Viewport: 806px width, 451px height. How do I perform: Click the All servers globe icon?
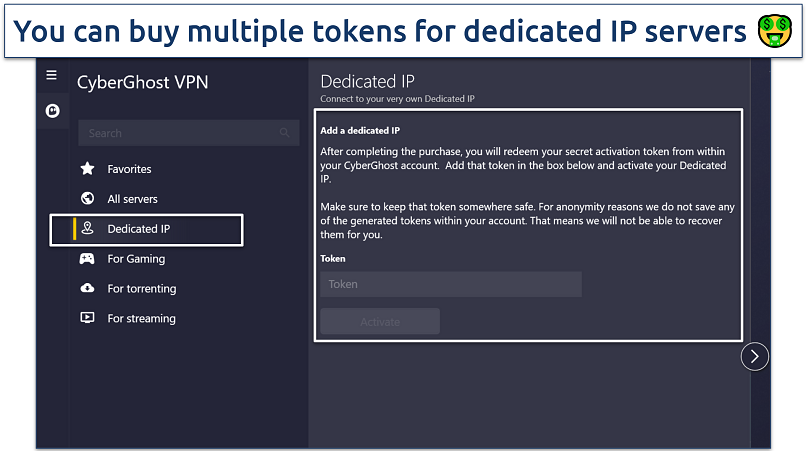click(x=88, y=199)
